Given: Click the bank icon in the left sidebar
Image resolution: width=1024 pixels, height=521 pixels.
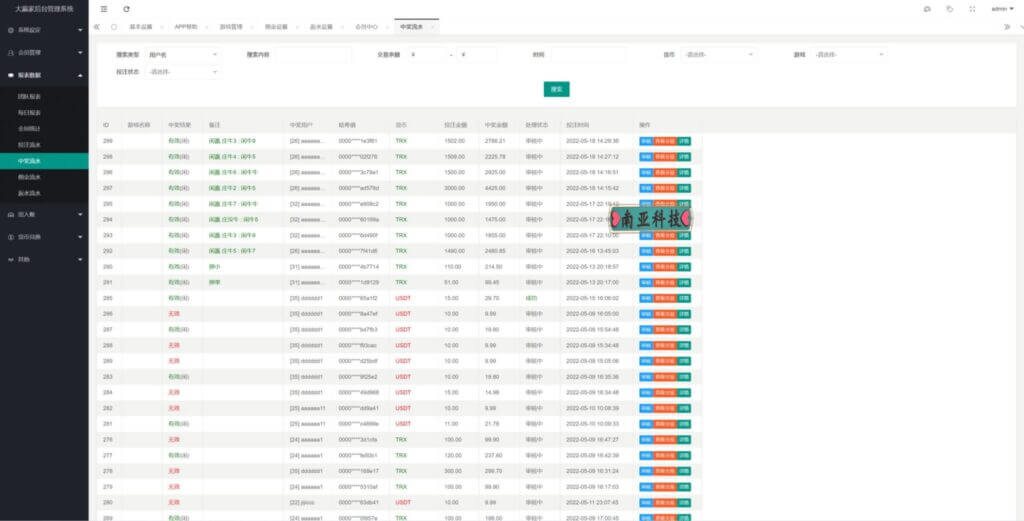Looking at the screenshot, I should [x=10, y=214].
